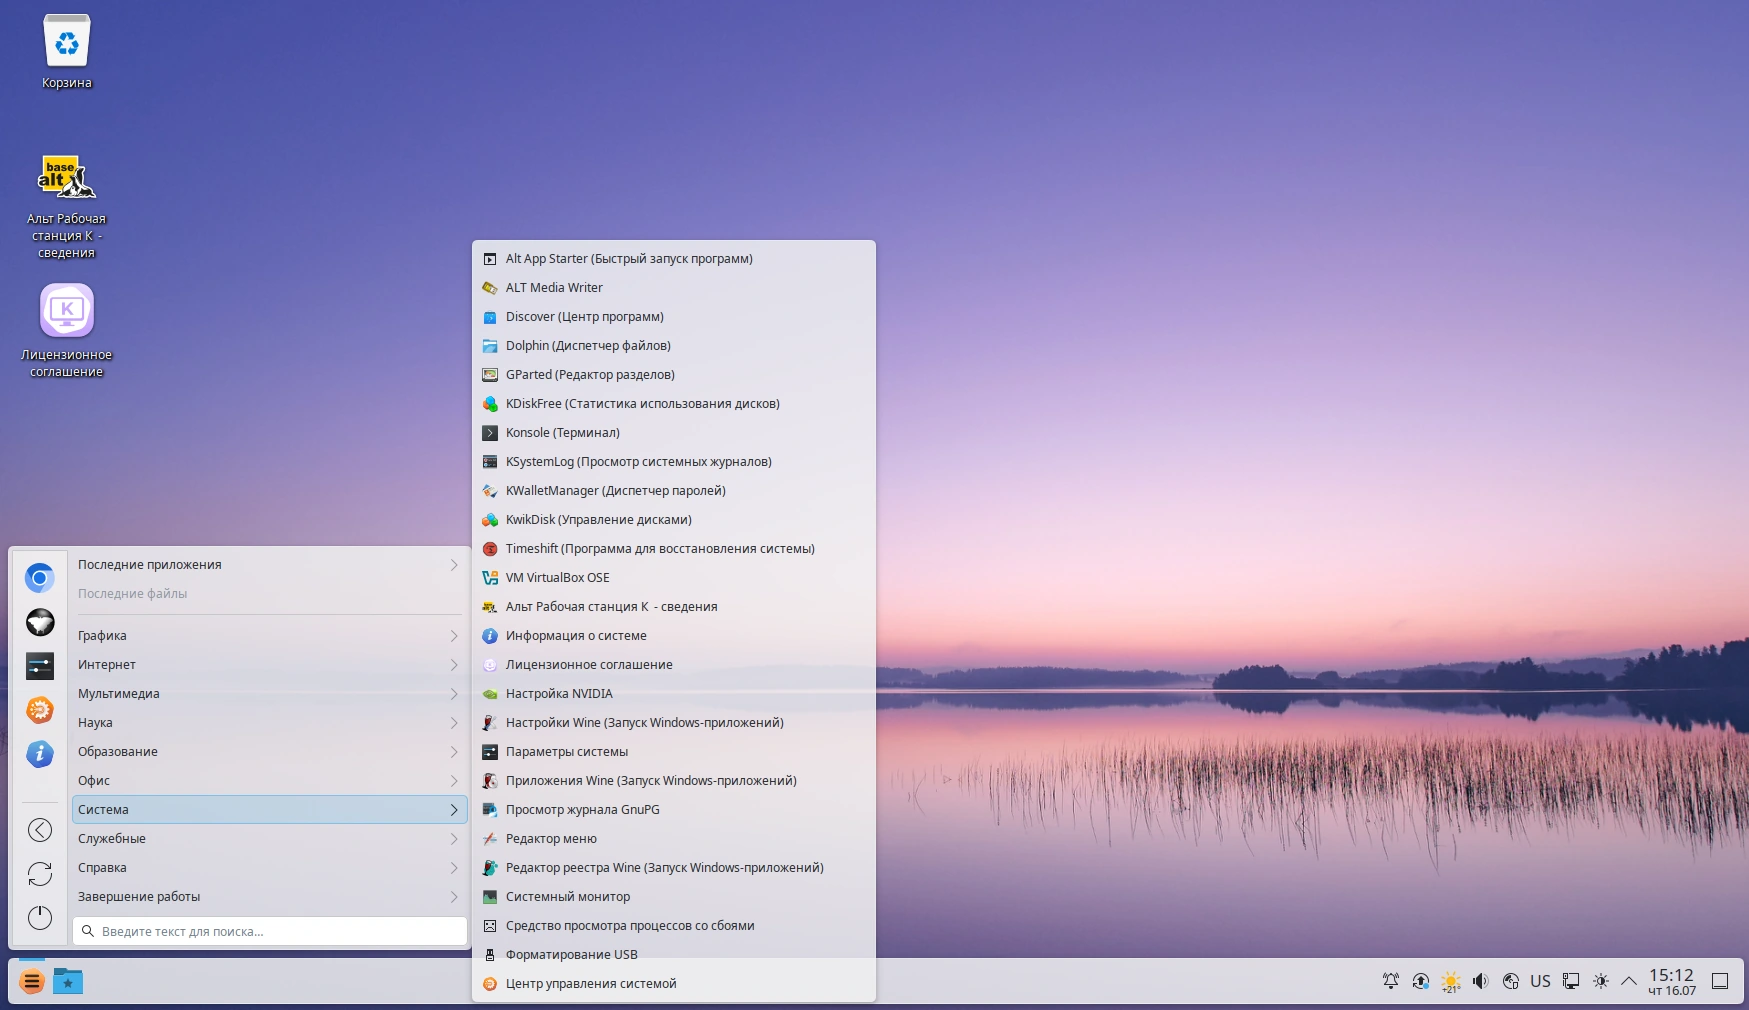Click the show desktop button
Viewport: 1749px width, 1010px height.
click(x=1720, y=981)
